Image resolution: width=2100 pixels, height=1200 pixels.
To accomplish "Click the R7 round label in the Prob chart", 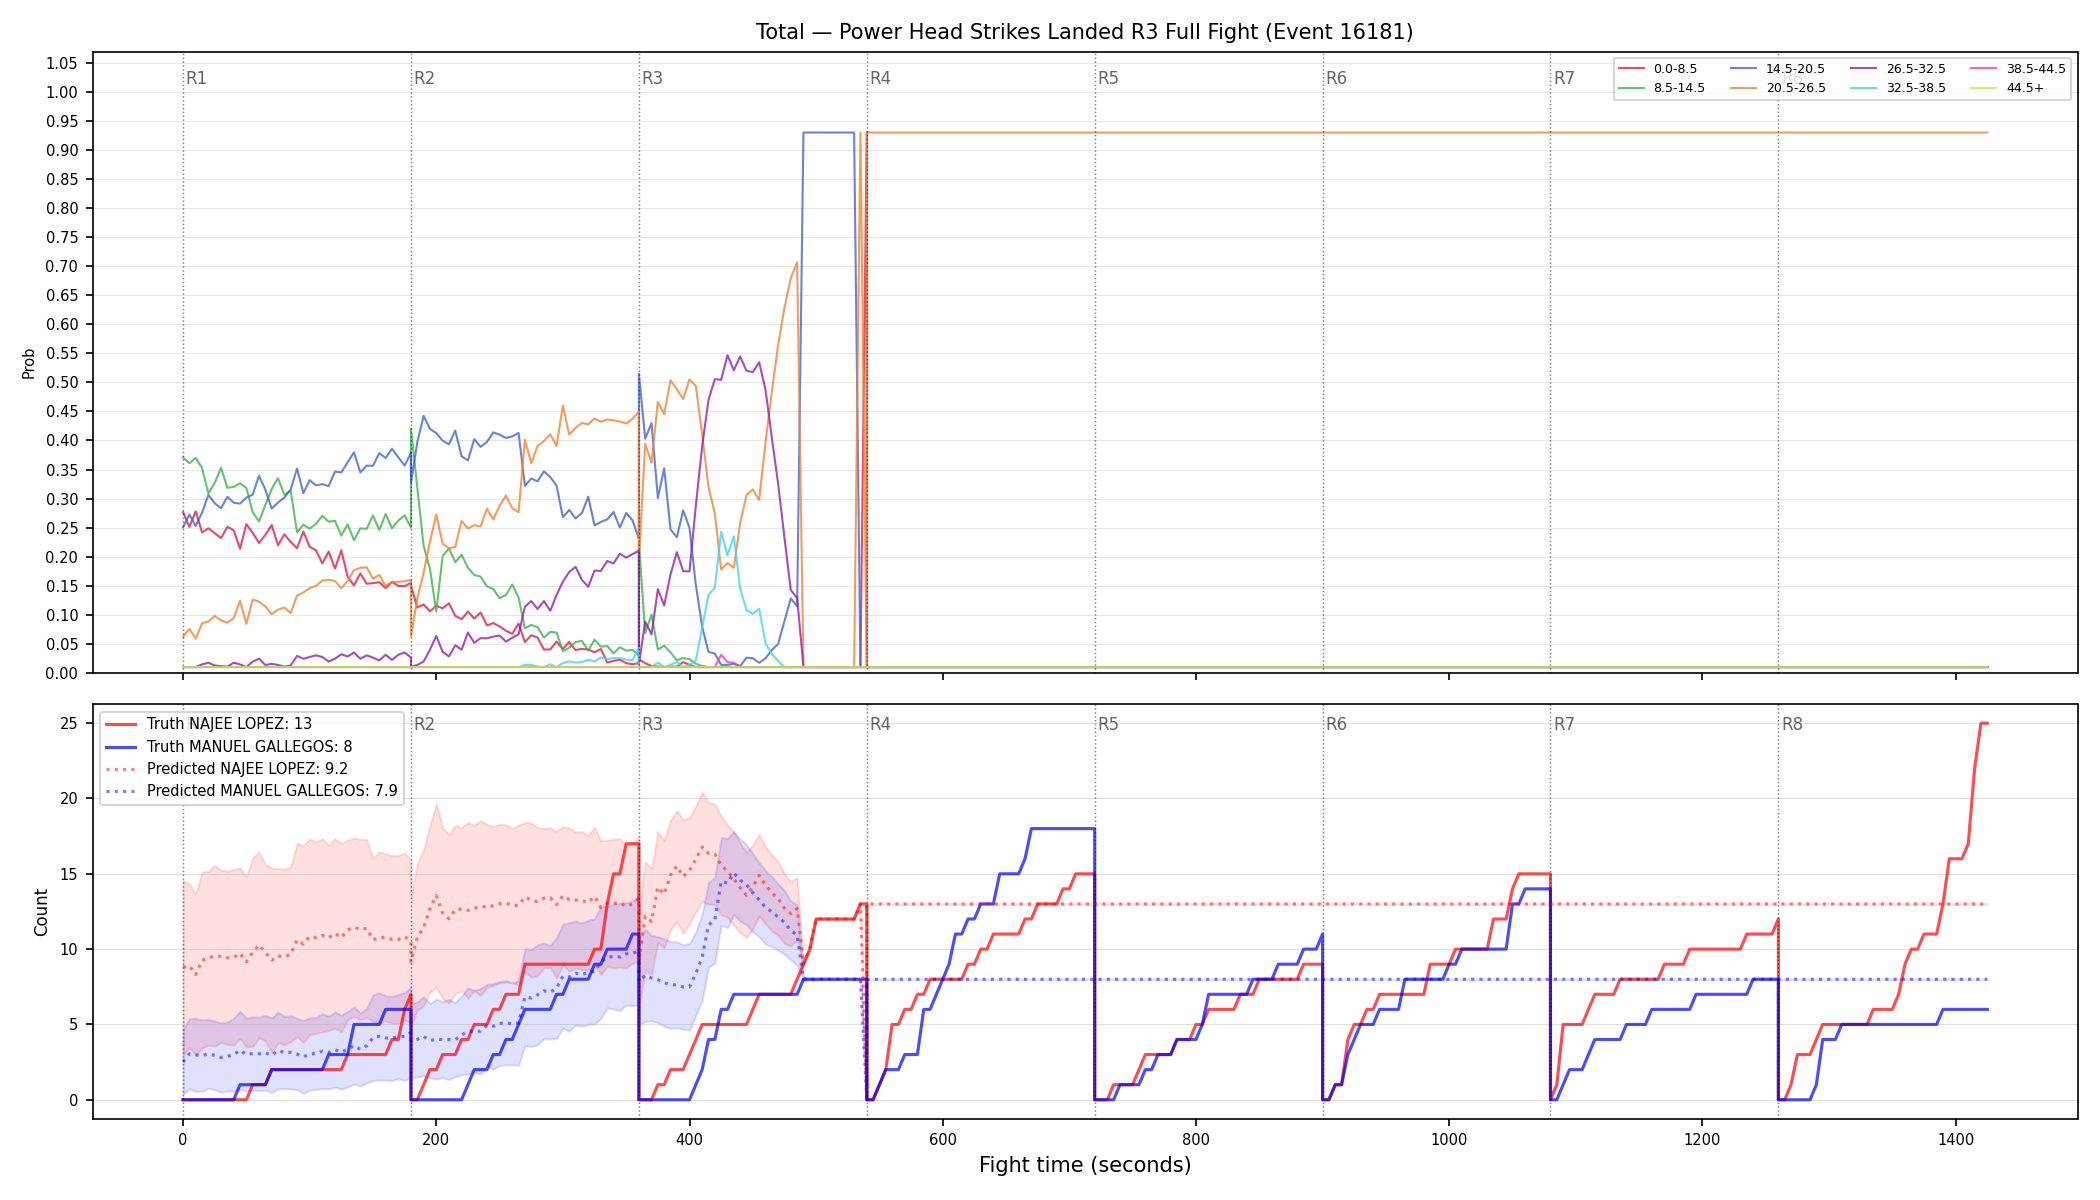I will point(1564,78).
